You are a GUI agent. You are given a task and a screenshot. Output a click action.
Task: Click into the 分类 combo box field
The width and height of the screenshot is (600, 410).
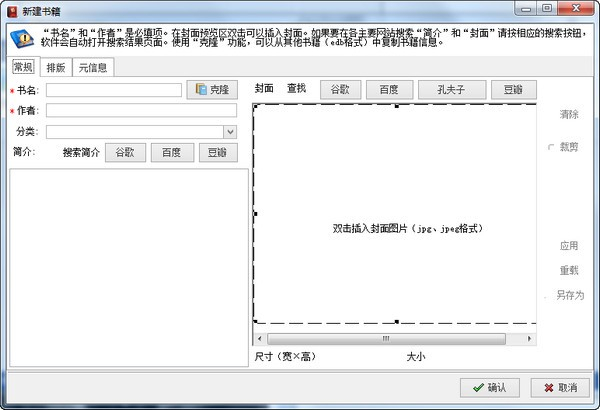tap(135, 132)
